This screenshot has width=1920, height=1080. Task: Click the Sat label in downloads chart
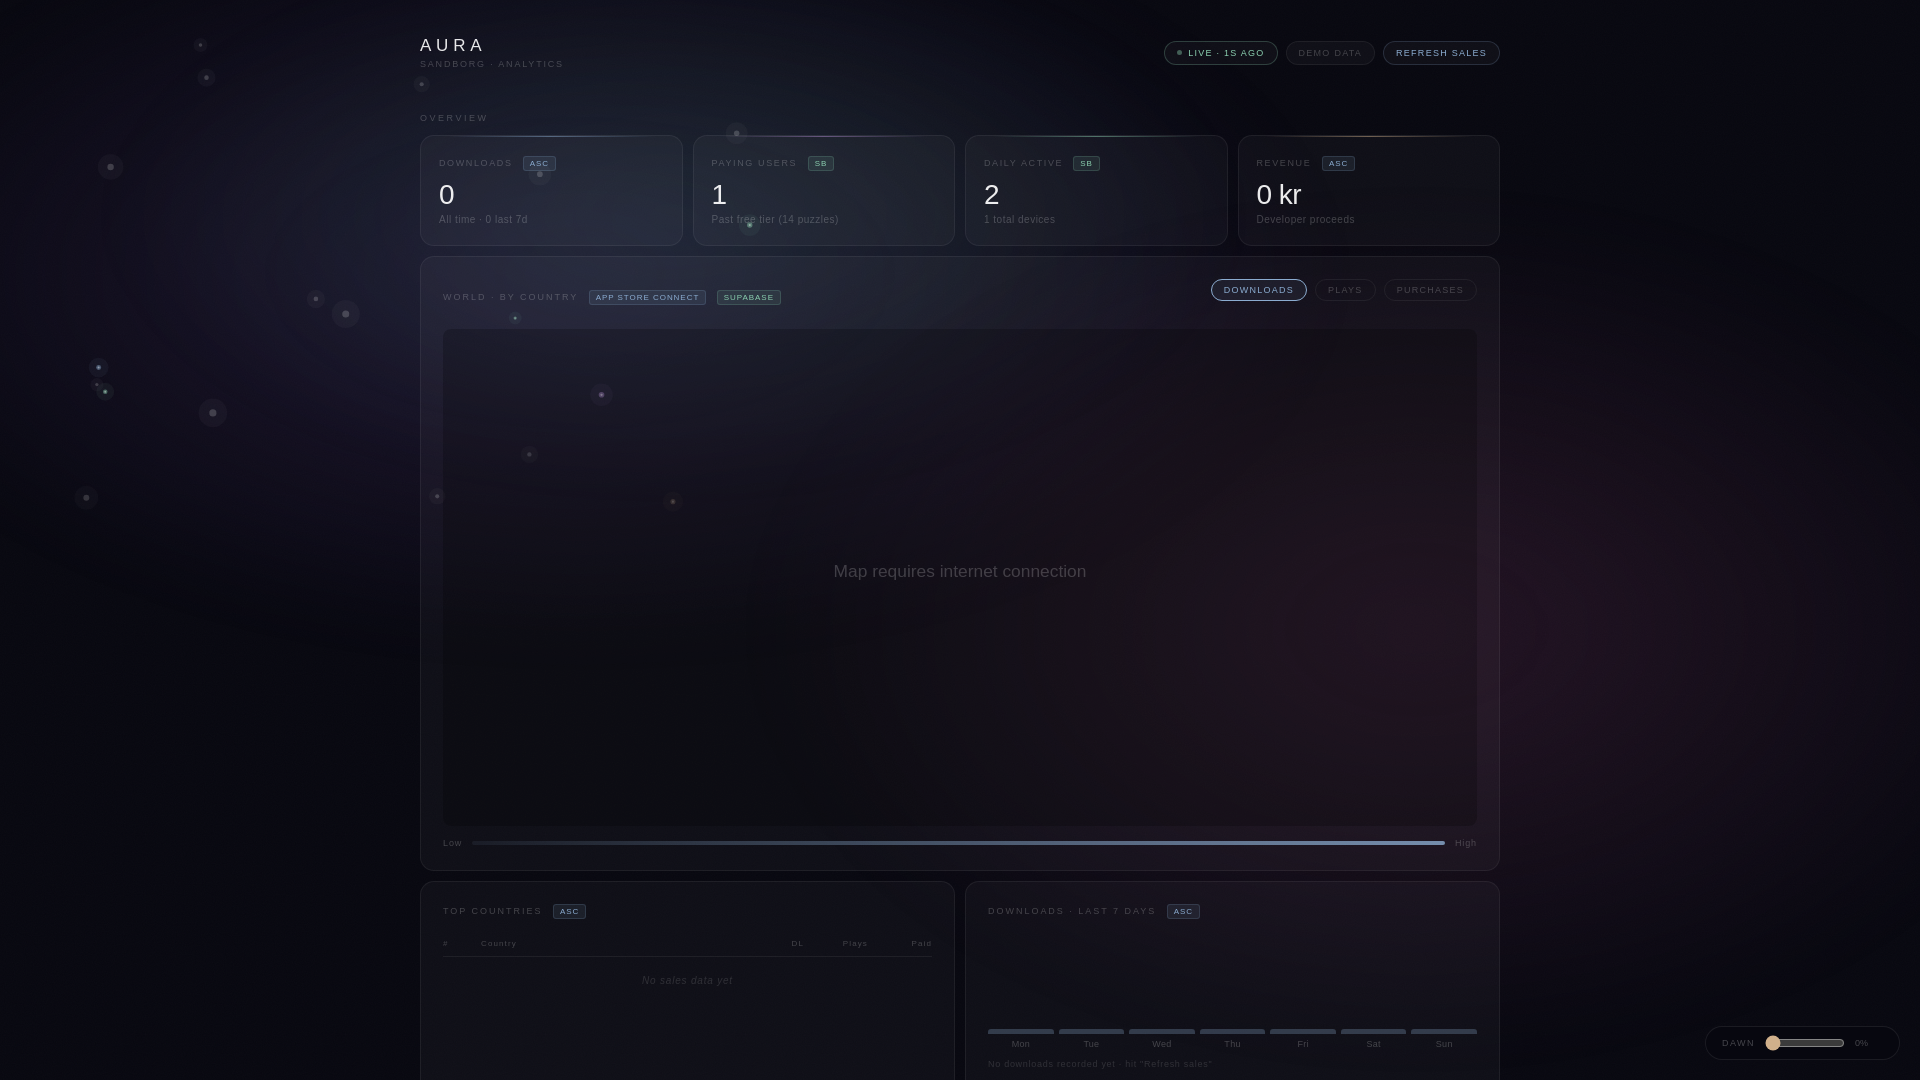[x=1373, y=1044]
